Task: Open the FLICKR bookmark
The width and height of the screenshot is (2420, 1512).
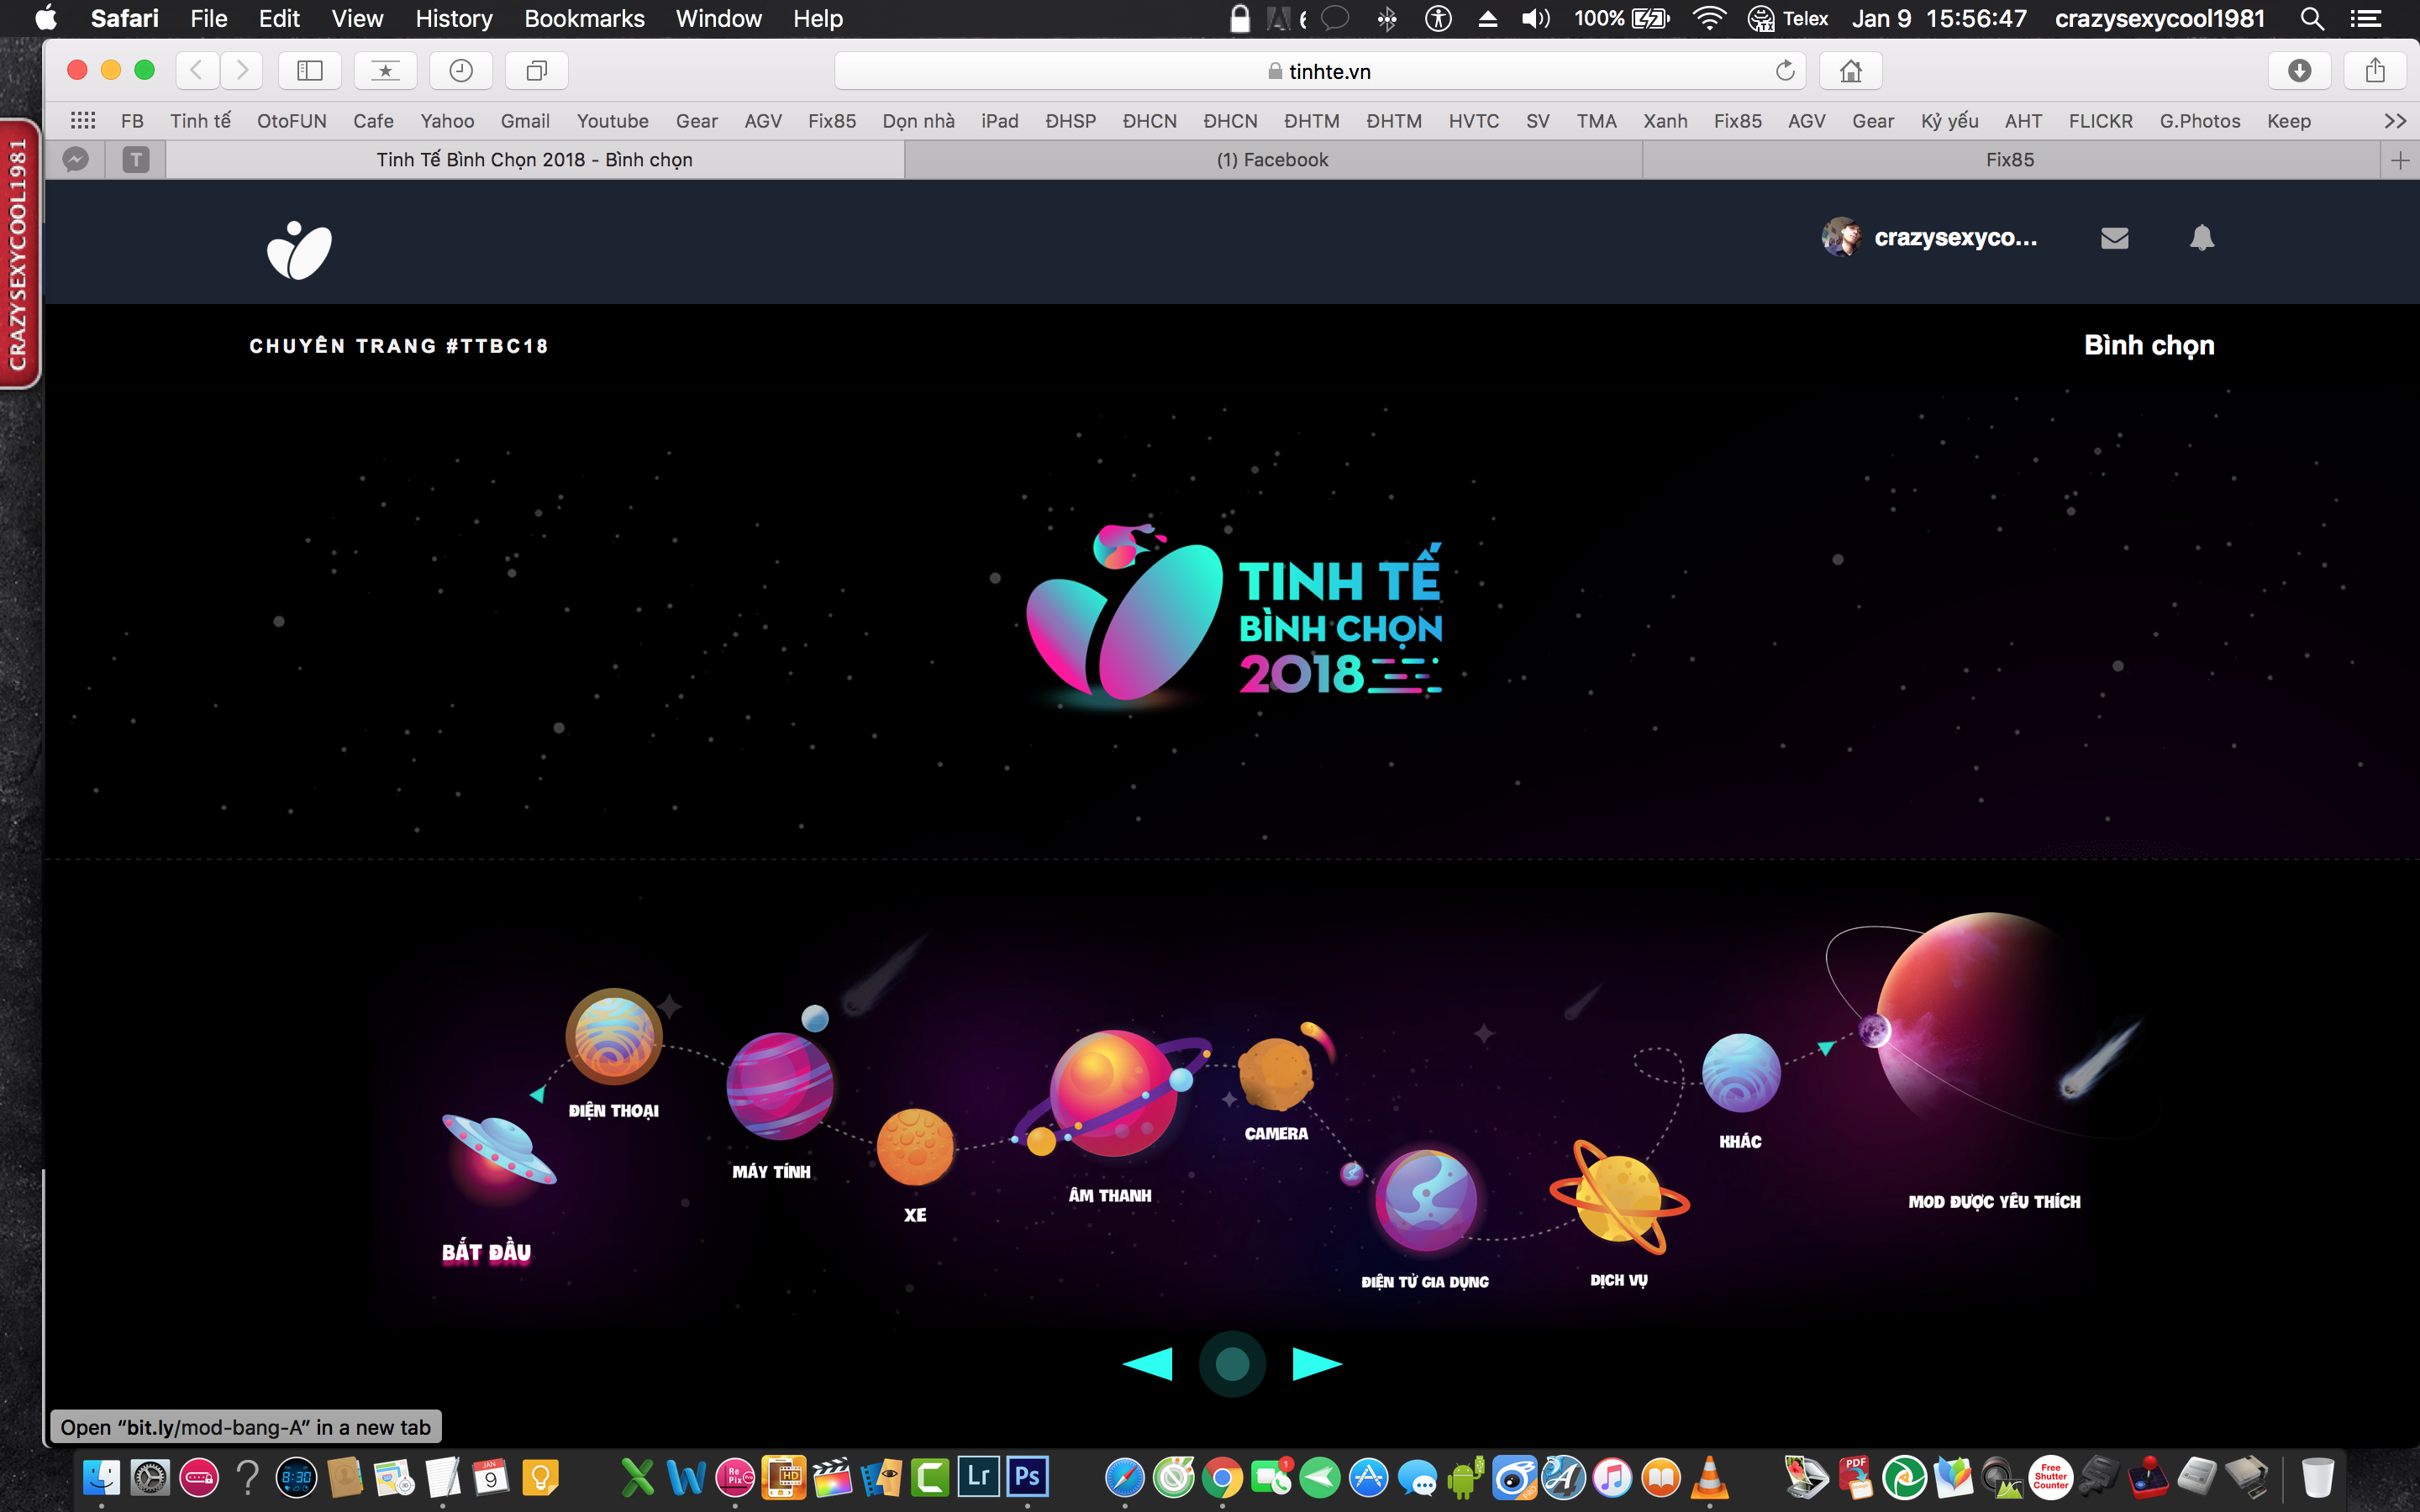Action: pyautogui.click(x=2100, y=121)
